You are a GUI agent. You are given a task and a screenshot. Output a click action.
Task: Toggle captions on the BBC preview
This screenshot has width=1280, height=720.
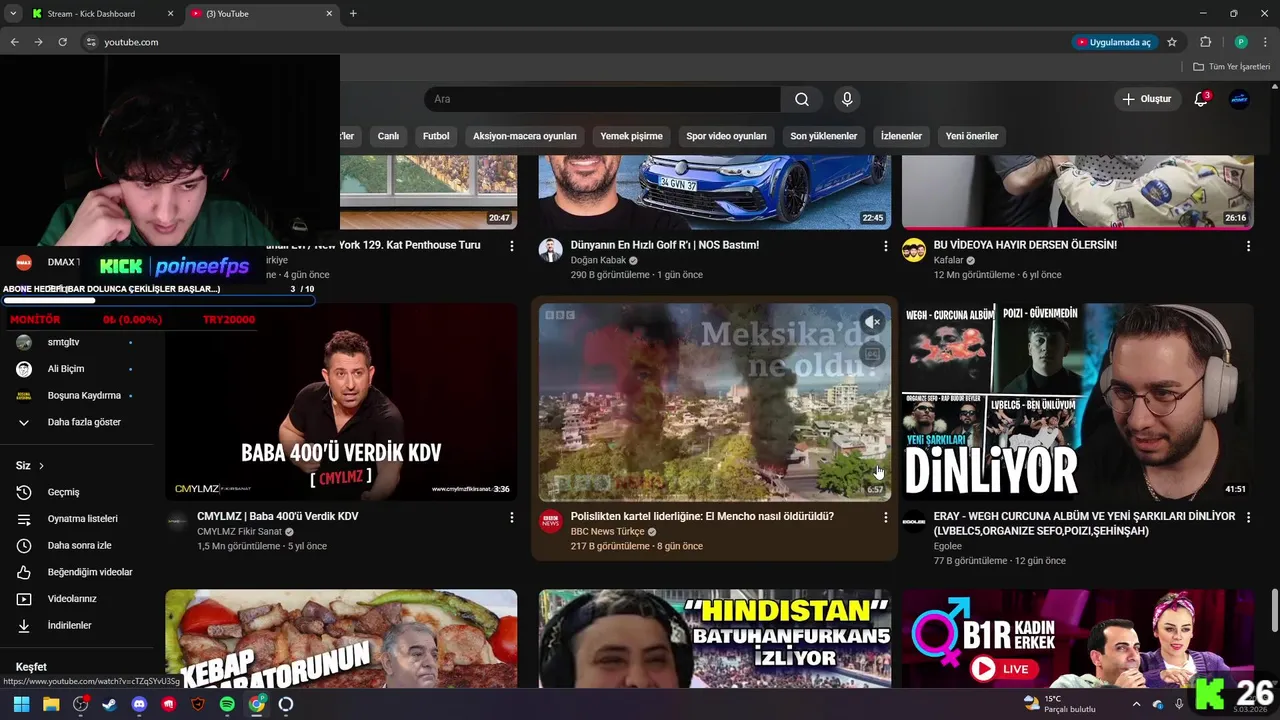(872, 354)
